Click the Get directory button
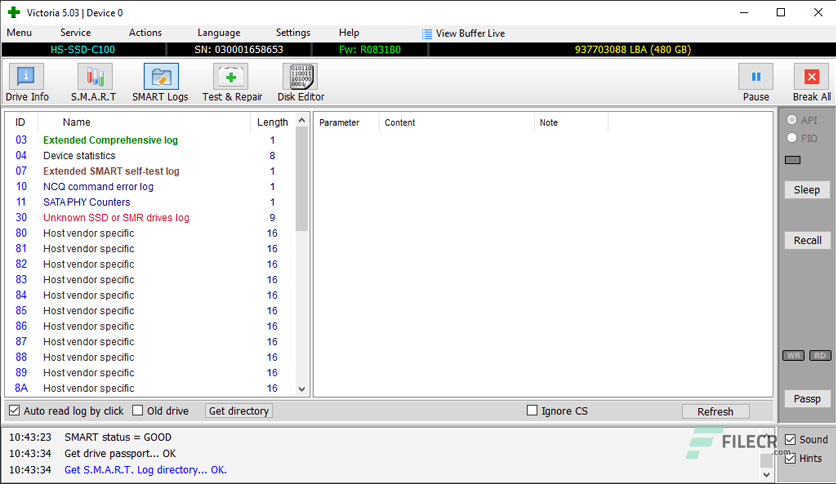This screenshot has width=836, height=484. pos(239,410)
